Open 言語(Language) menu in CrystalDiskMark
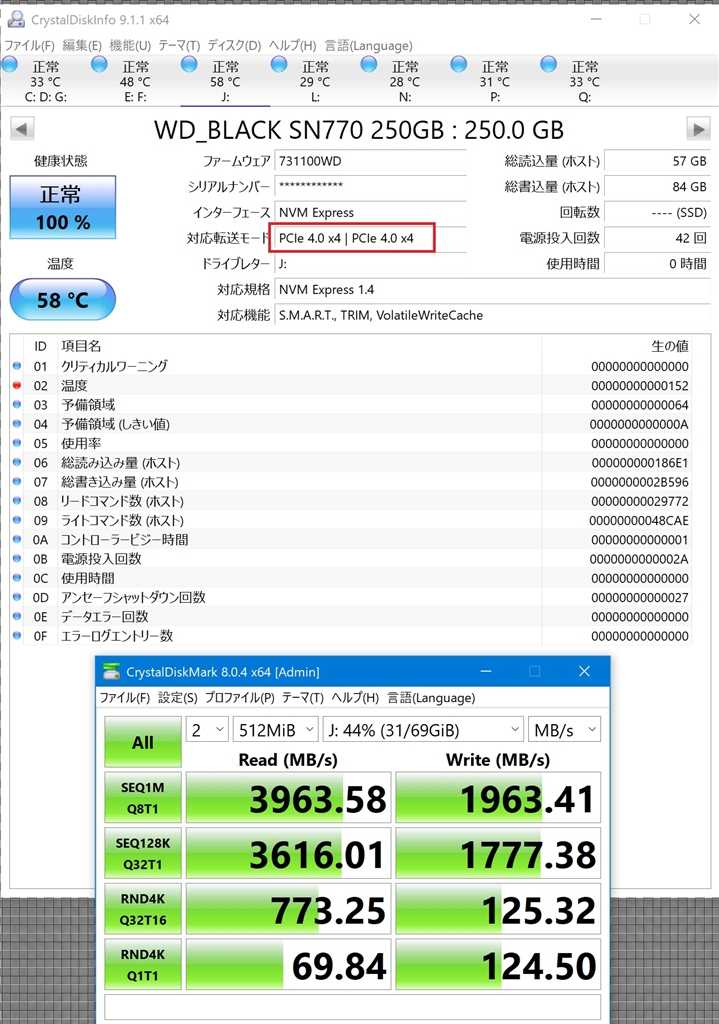719x1024 pixels. point(431,697)
